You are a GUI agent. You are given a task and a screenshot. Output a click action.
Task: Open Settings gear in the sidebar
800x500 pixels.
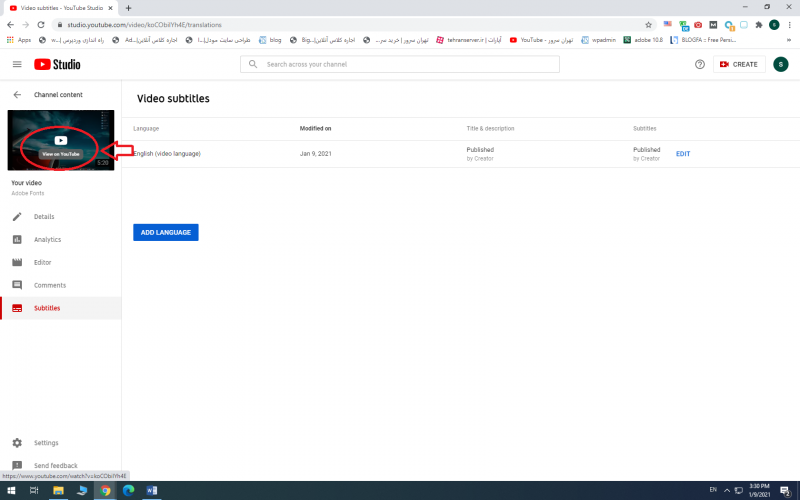click(x=17, y=442)
